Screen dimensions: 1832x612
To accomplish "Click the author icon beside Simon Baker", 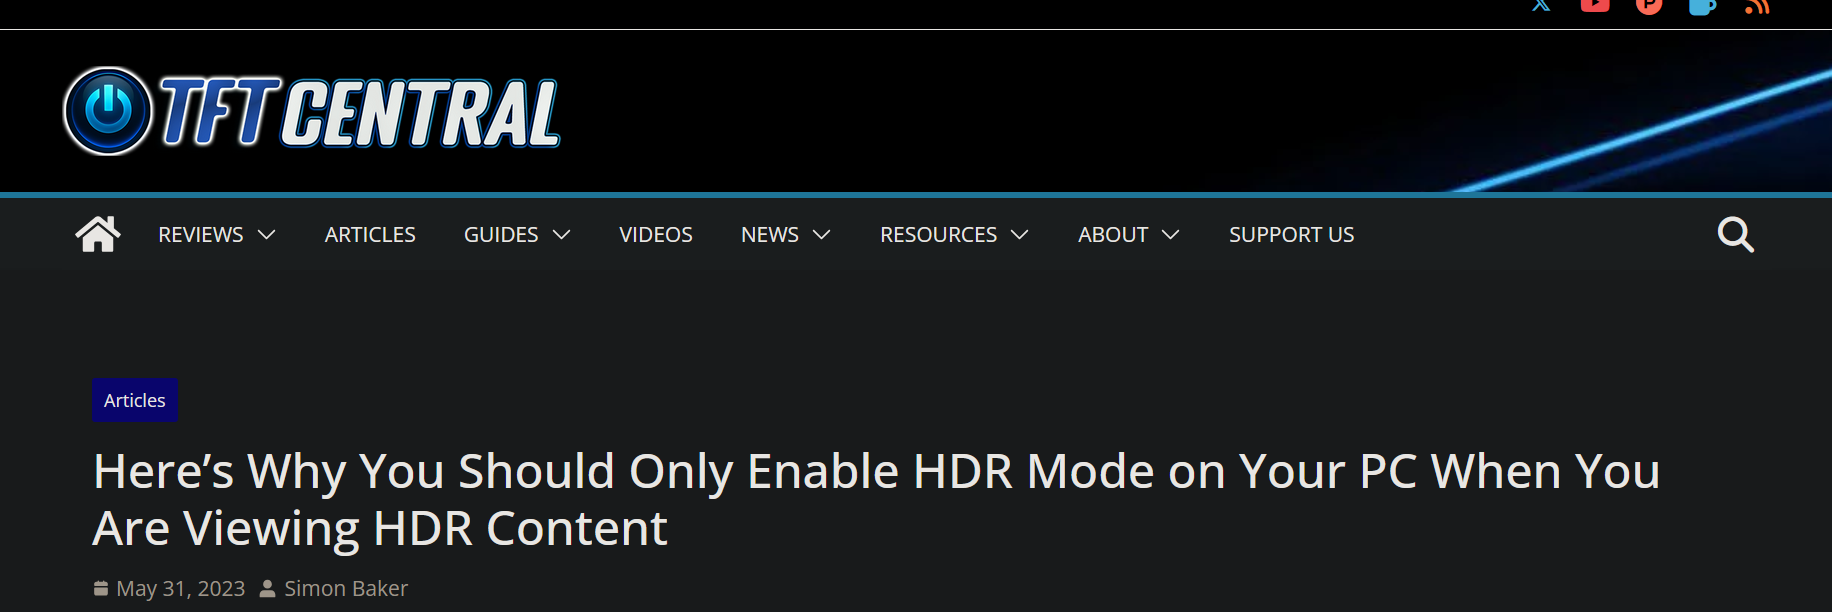I will coord(268,588).
